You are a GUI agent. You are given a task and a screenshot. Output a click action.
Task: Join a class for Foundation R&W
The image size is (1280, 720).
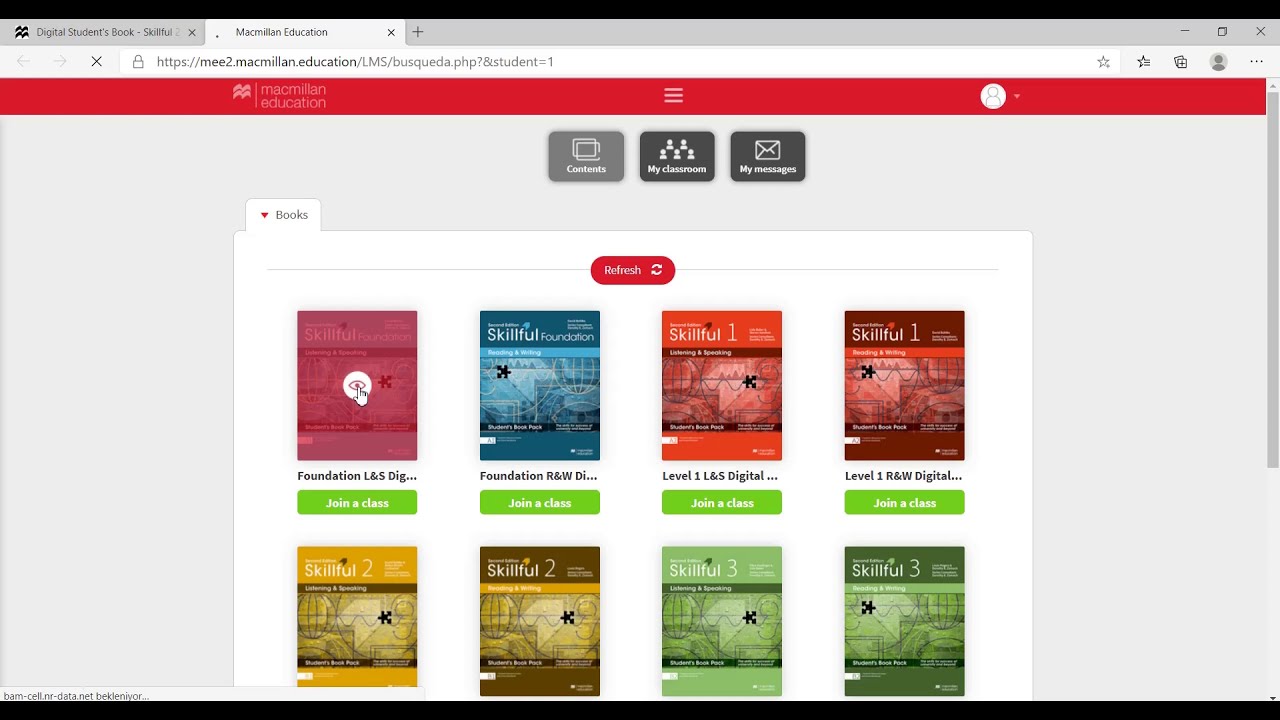pos(540,503)
